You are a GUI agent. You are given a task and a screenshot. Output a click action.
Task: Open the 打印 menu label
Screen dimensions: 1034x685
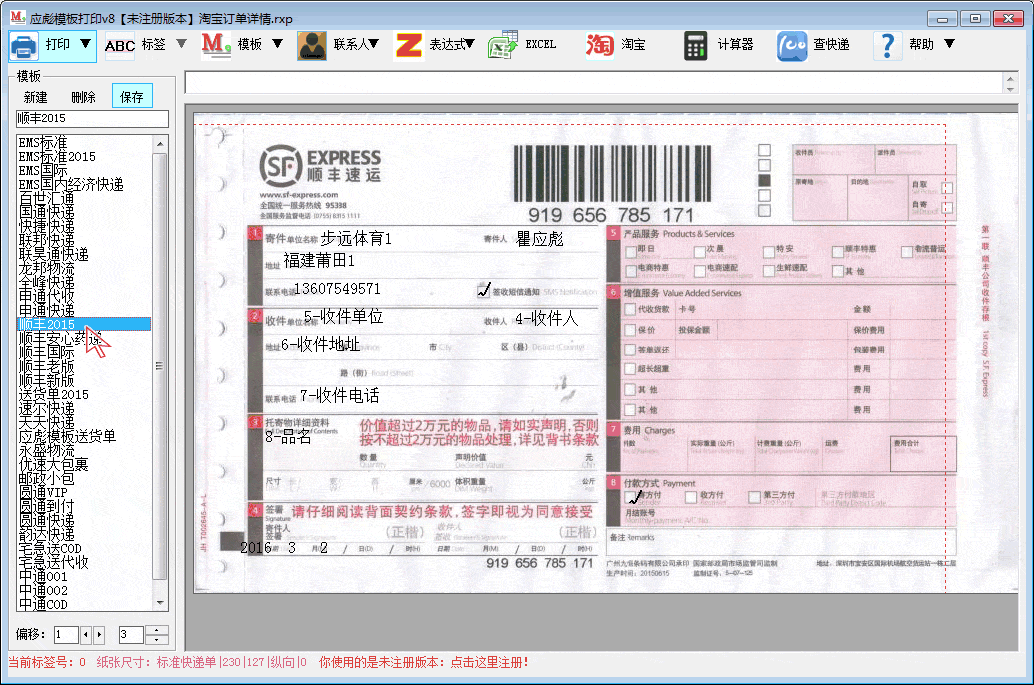pyautogui.click(x=57, y=44)
